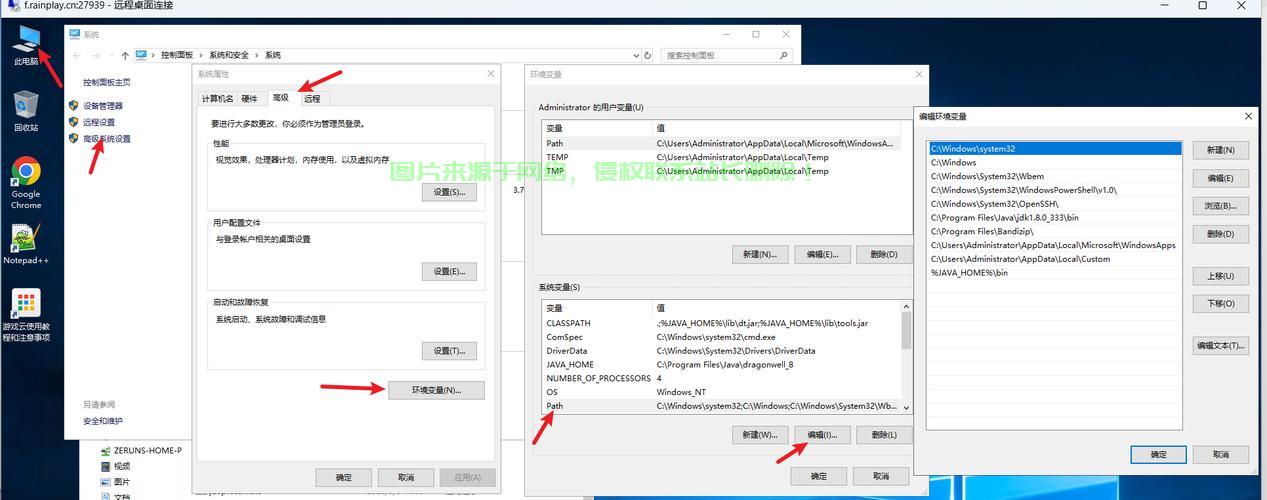This screenshot has height=500, width=1267.
Task: Expand the address bar history dropdown arrow
Action: [x=635, y=56]
